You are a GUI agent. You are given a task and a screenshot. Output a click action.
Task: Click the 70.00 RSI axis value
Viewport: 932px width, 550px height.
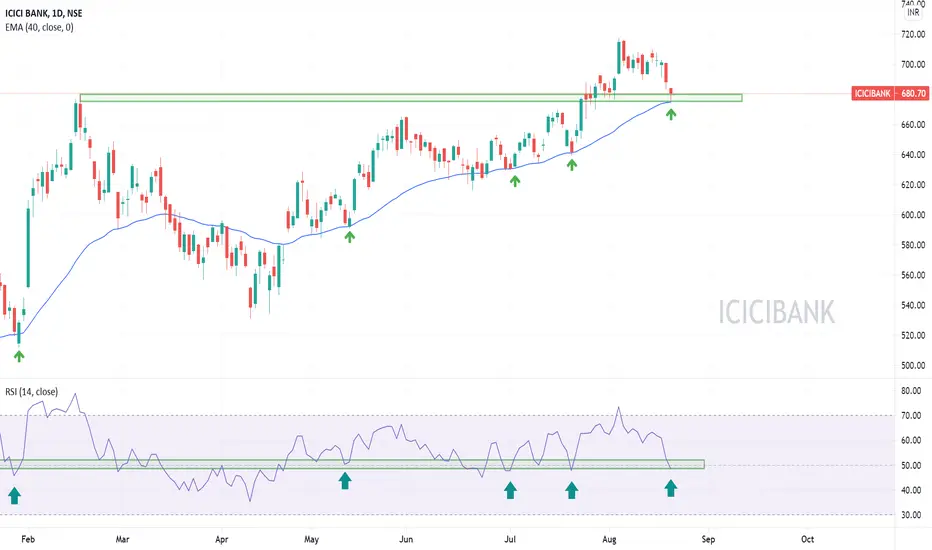tap(911, 416)
